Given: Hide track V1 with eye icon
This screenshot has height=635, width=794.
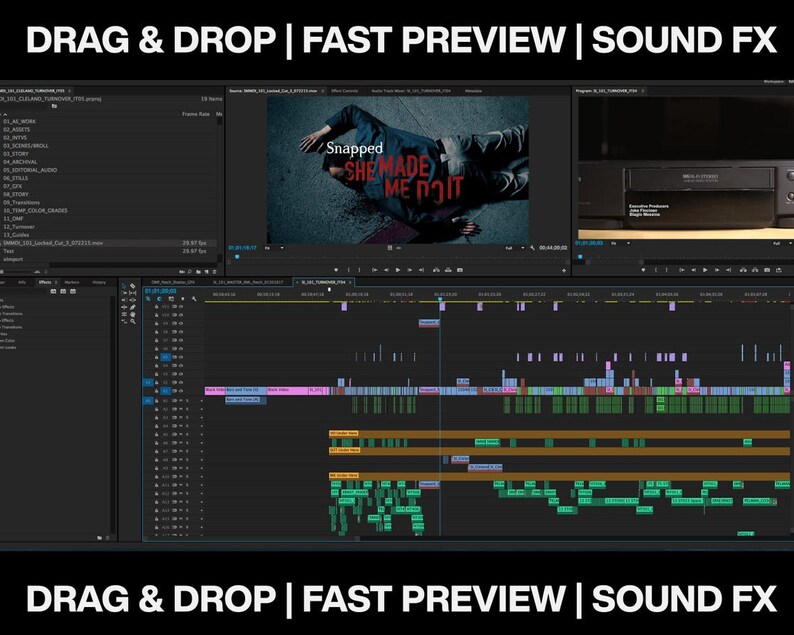Looking at the screenshot, I should coord(181,391).
